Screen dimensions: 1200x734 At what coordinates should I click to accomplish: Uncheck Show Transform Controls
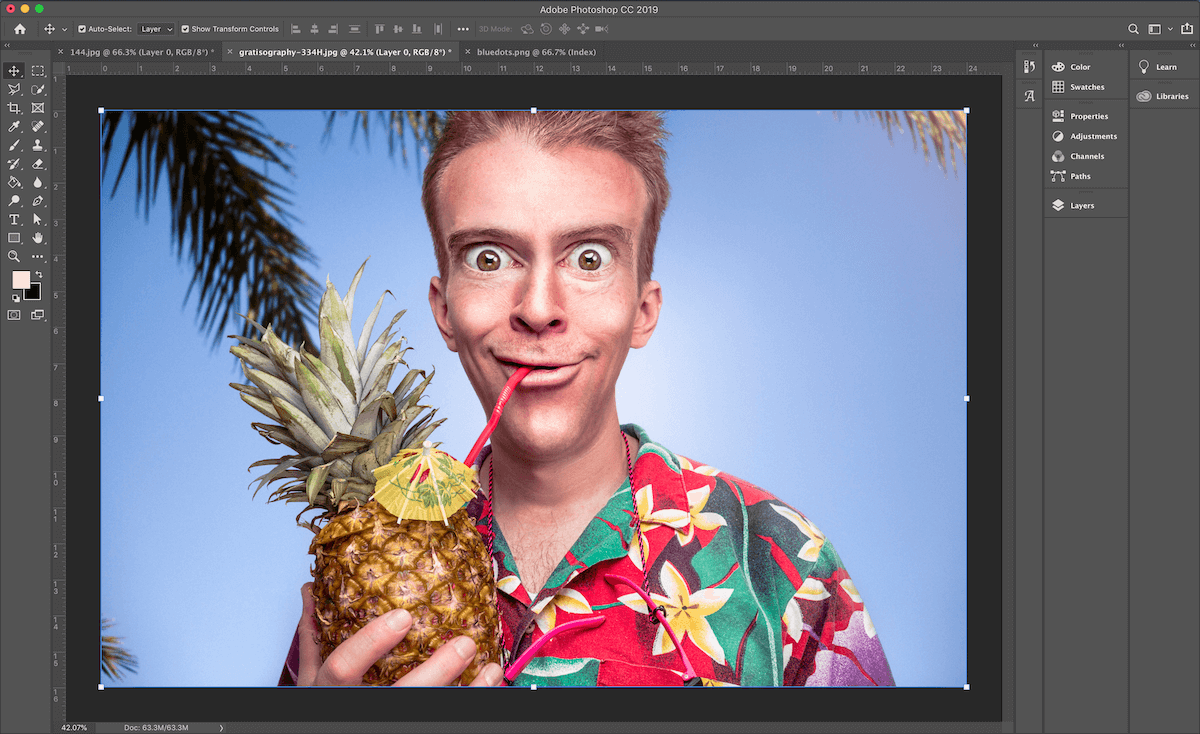(x=184, y=29)
